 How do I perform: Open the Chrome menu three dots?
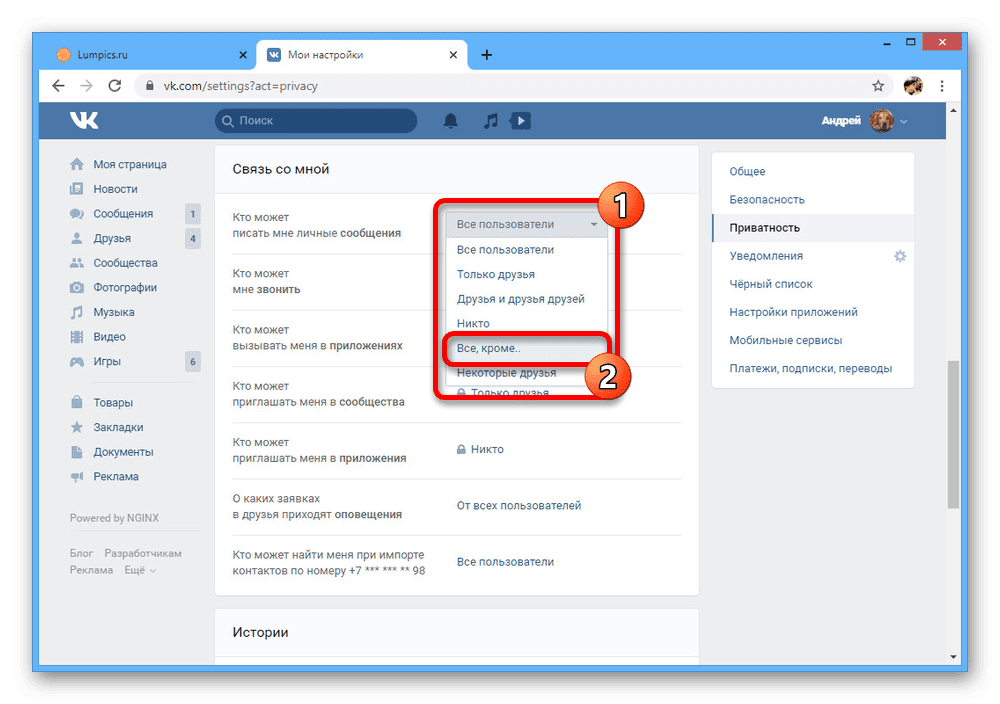[942, 85]
